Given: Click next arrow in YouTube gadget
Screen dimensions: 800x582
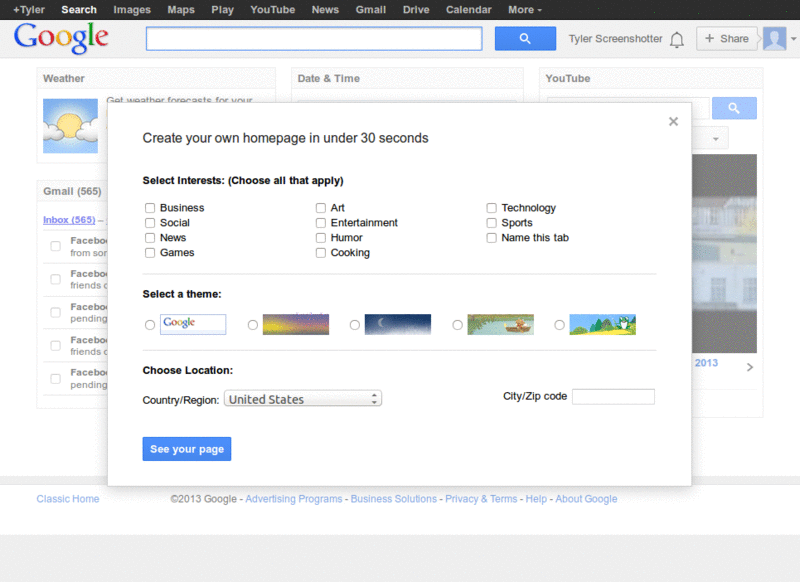Looking at the screenshot, I should pyautogui.click(x=749, y=367).
